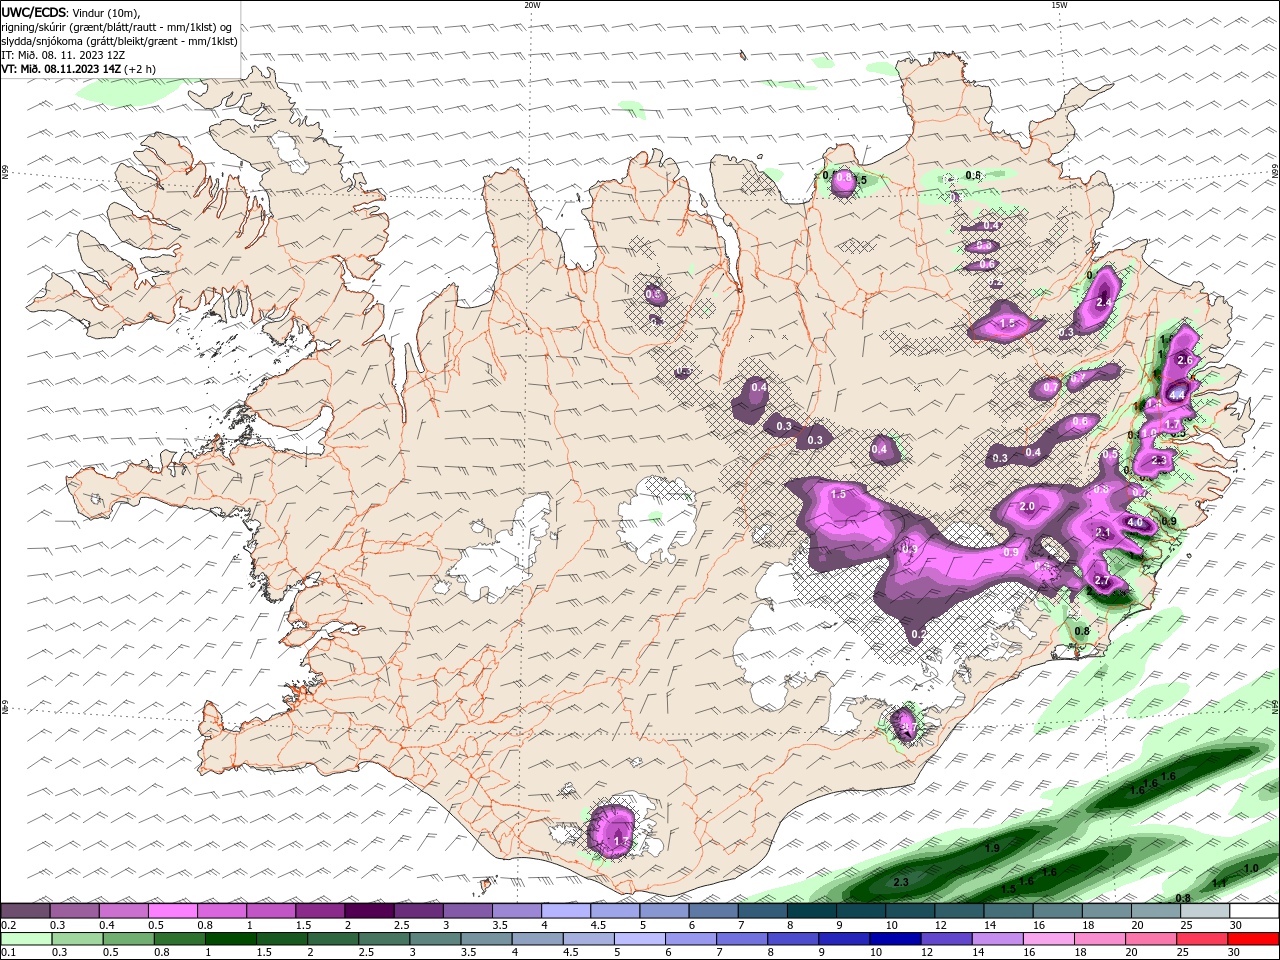Image resolution: width=1280 pixels, height=960 pixels.
Task: Click the pink rain legend swatch at 16
Action: point(1049,939)
